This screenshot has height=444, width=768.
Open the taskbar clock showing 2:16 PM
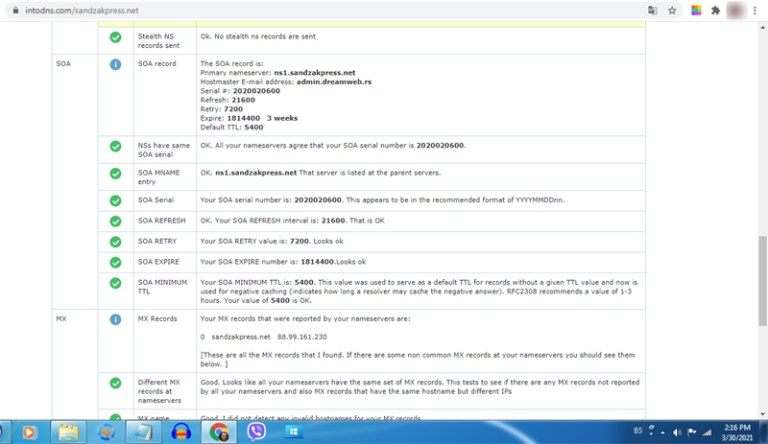[x=738, y=431]
